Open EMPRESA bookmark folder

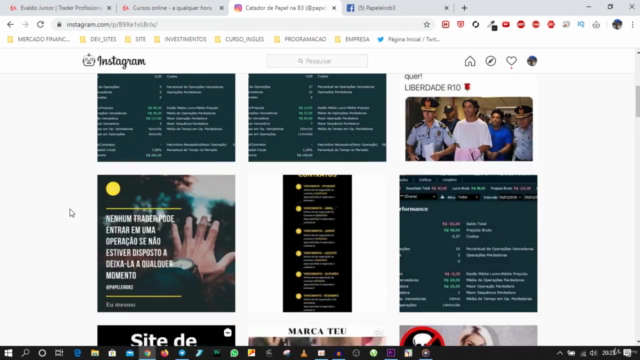352,40
